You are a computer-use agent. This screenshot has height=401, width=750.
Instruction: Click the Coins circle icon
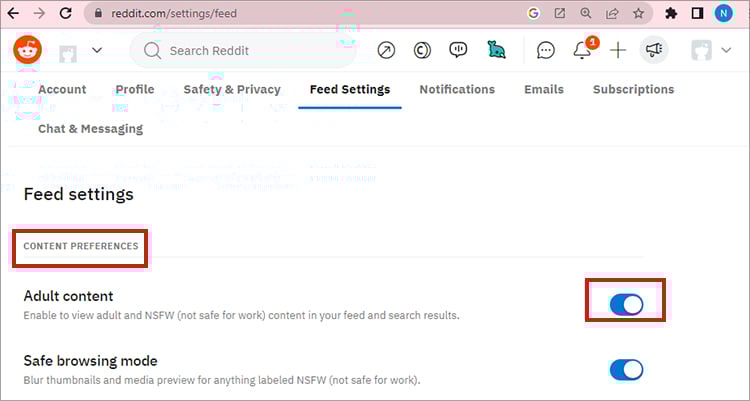pos(422,50)
